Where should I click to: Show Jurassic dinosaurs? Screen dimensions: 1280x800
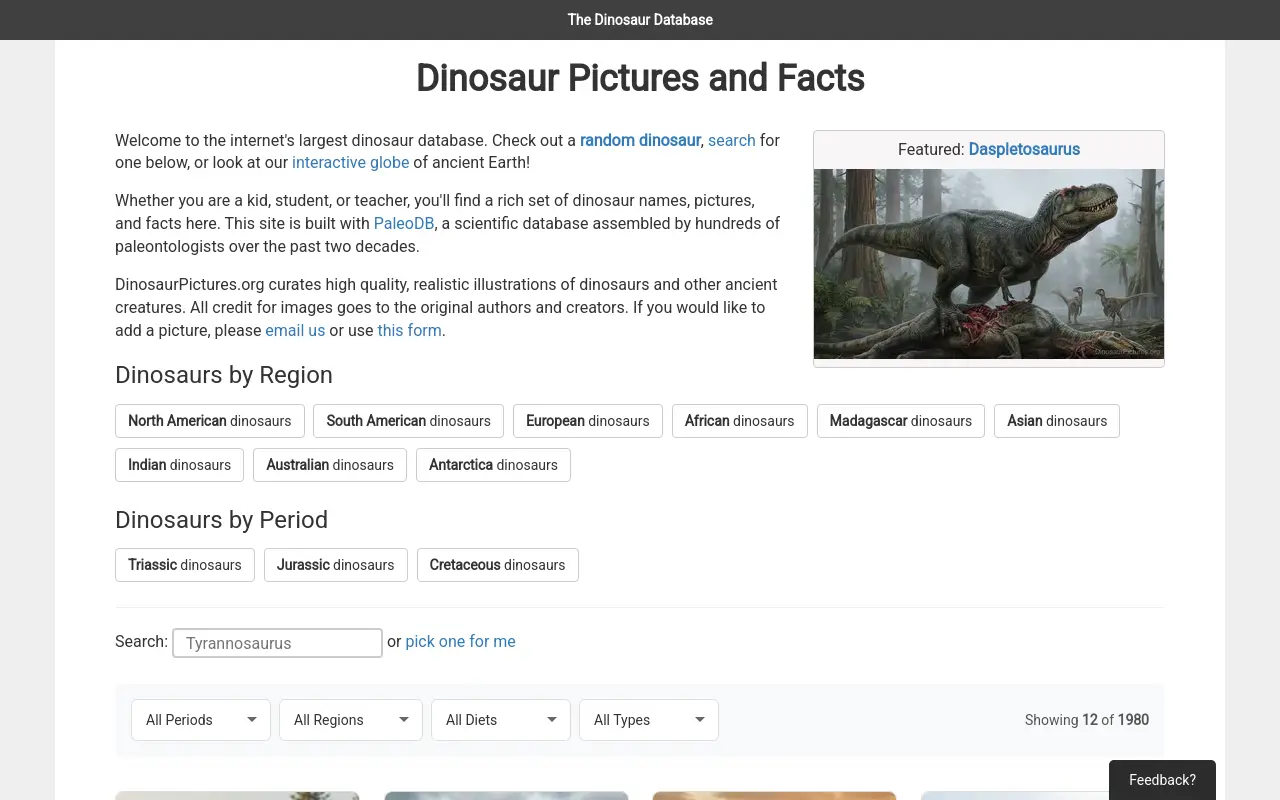click(x=336, y=565)
